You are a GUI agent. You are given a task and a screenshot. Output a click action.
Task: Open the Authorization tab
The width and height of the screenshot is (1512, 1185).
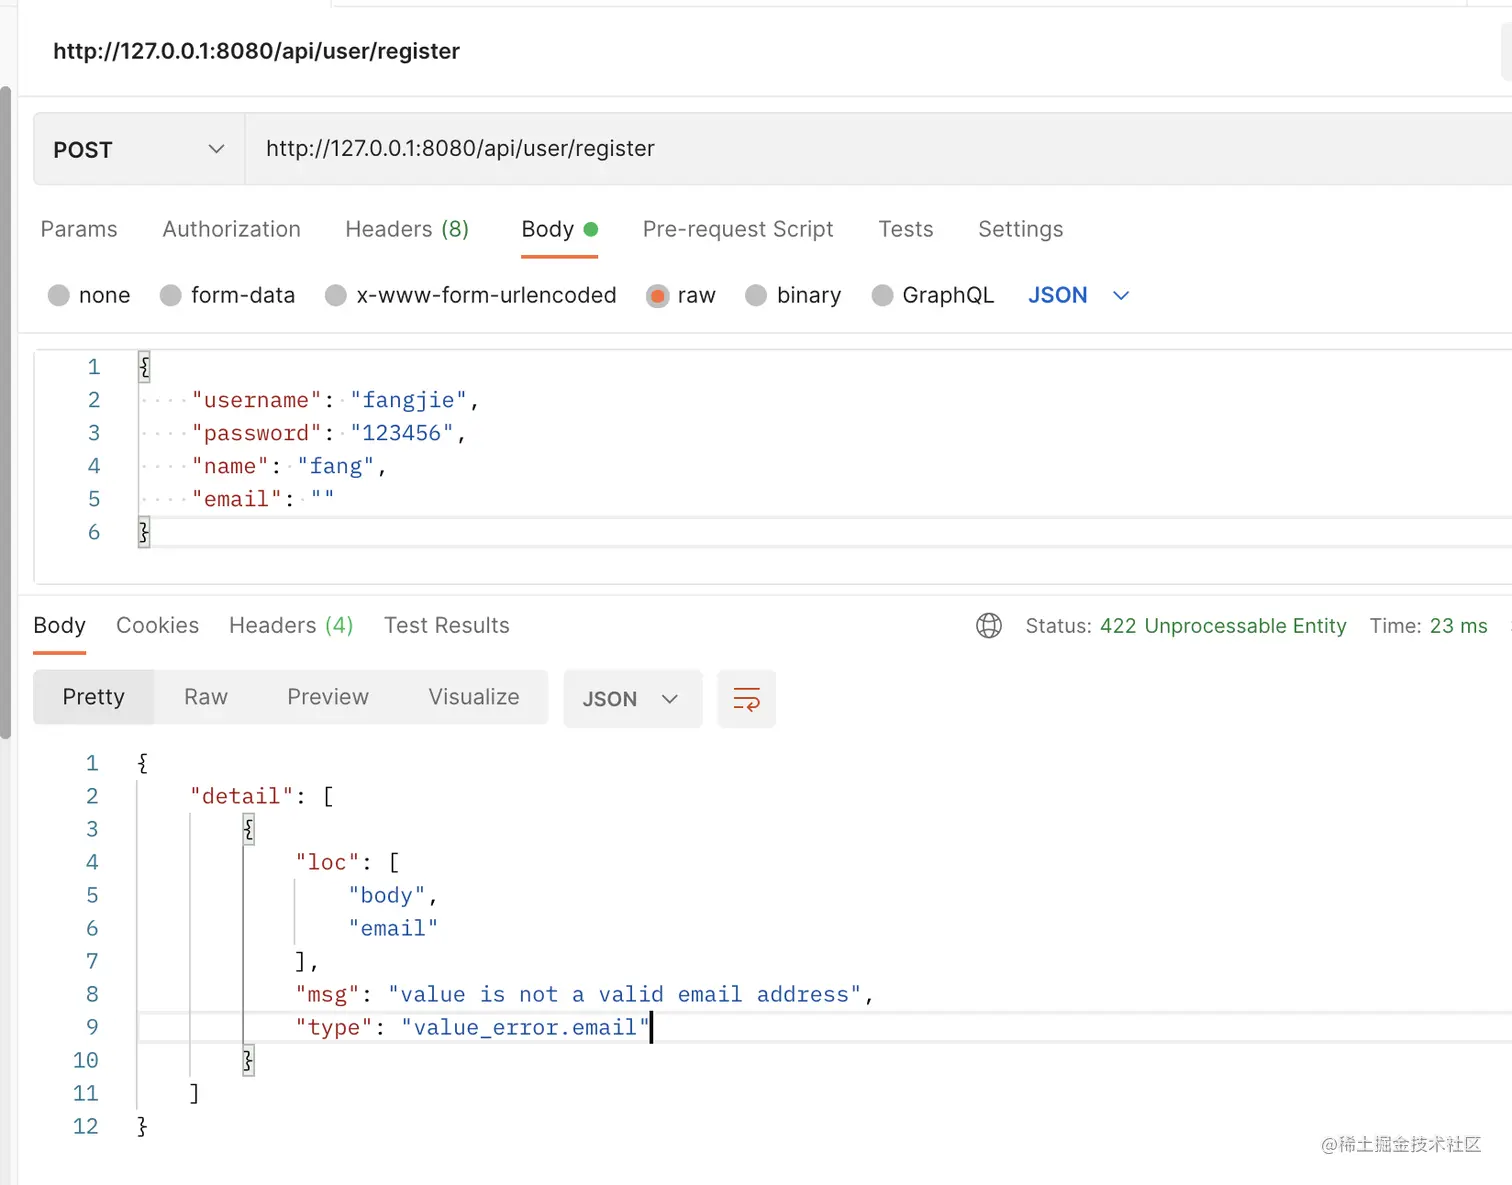(231, 229)
